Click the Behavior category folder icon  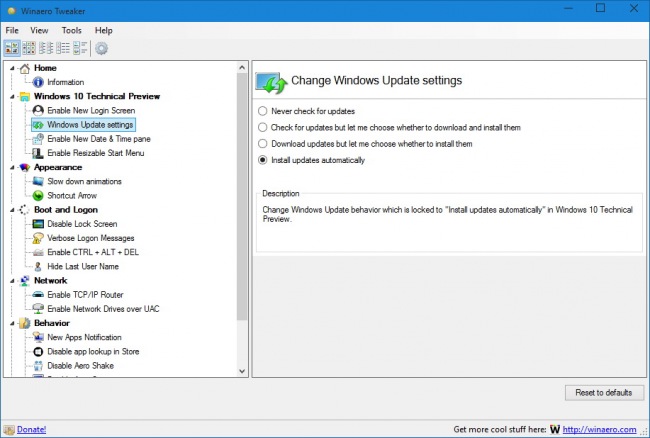point(25,323)
